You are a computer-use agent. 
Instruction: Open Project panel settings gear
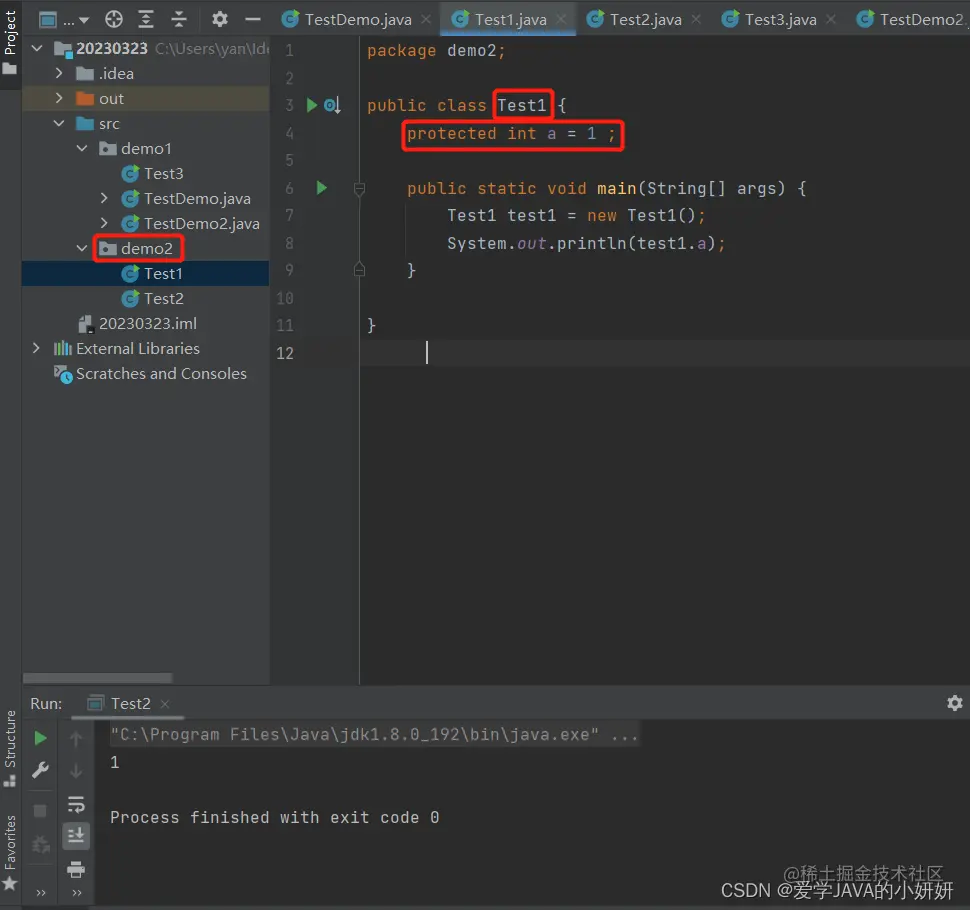coord(220,20)
